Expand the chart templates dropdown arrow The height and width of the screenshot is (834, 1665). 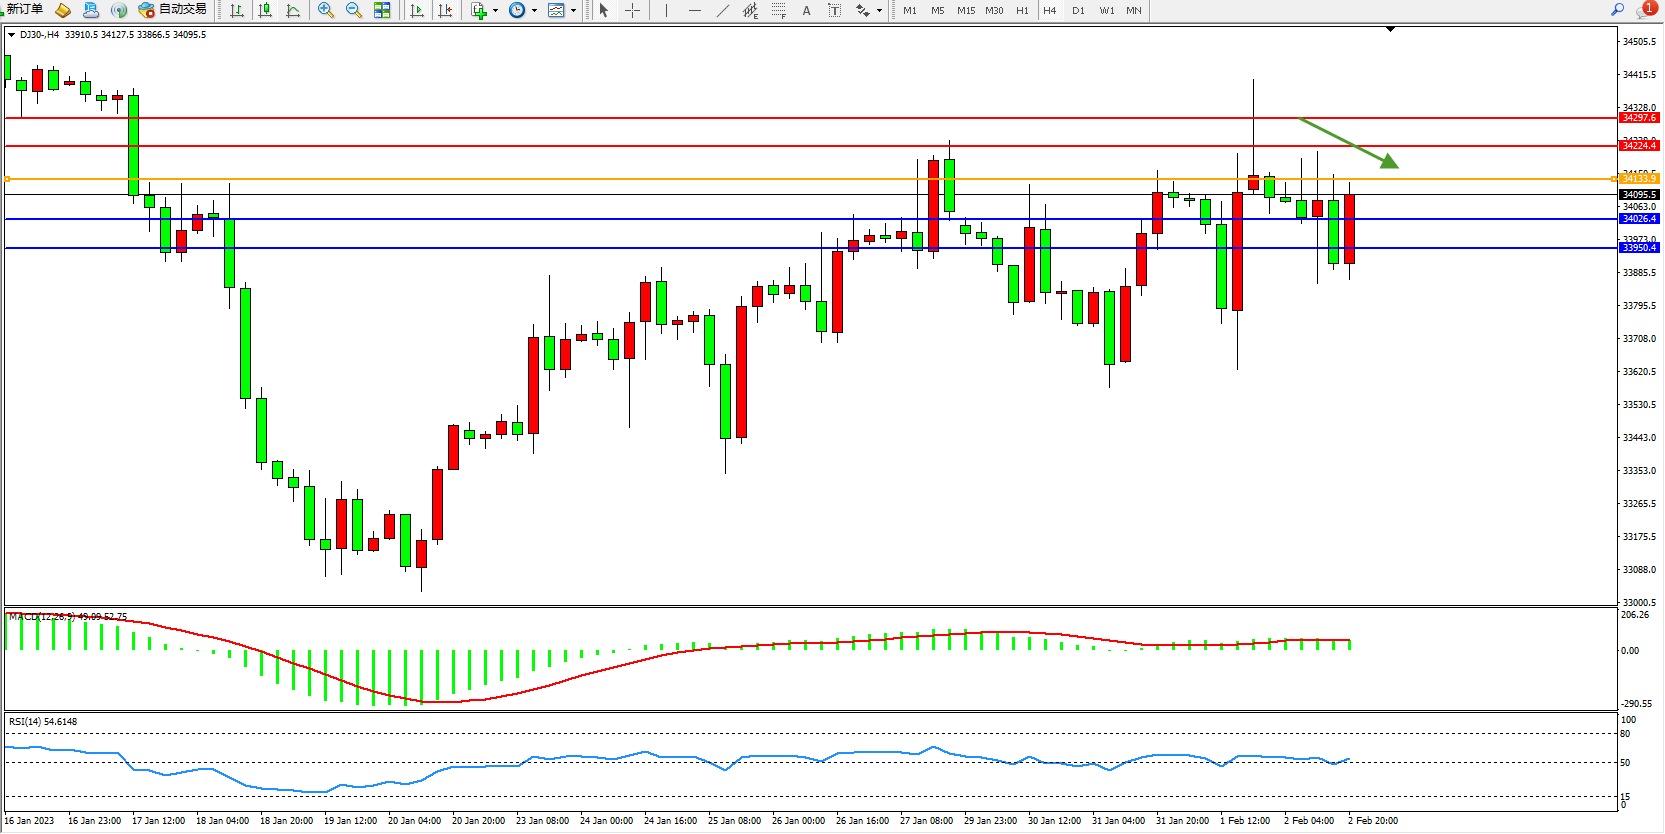click(x=574, y=11)
